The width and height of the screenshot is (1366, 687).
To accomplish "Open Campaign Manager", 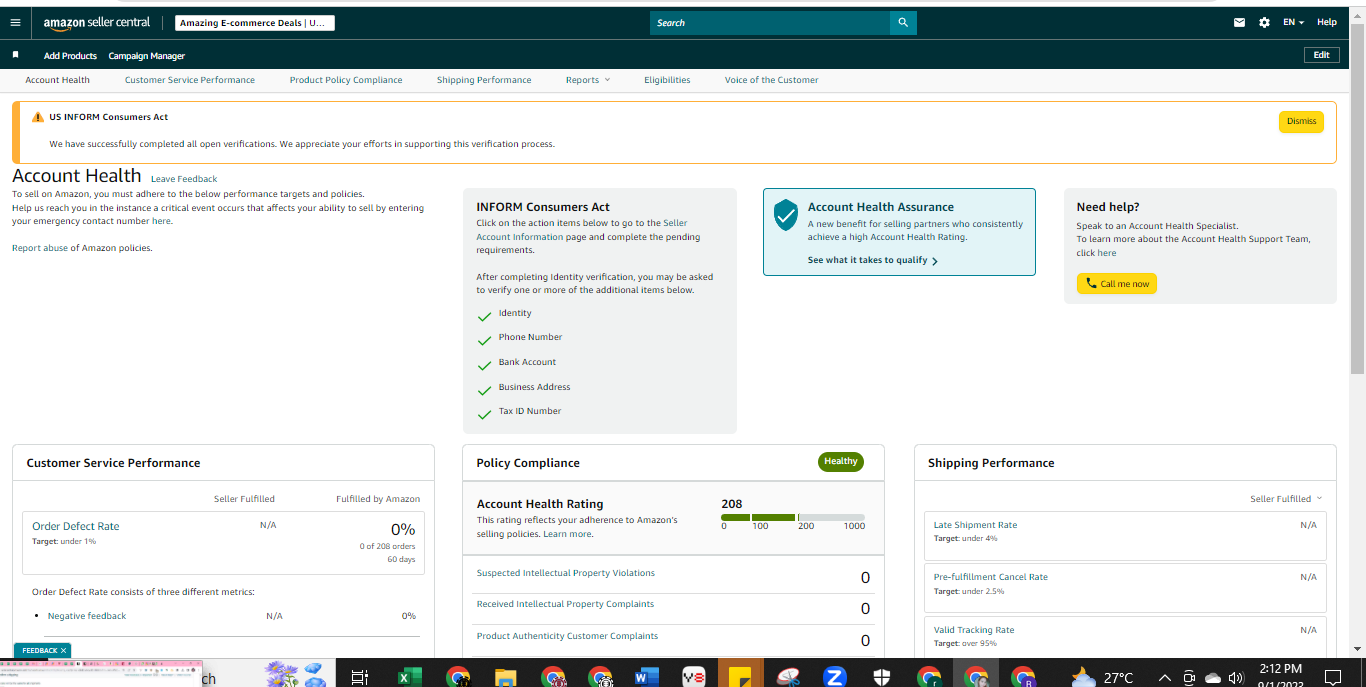I will coord(147,56).
